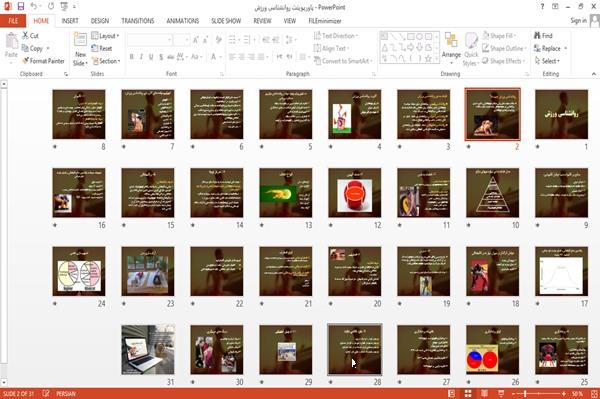This screenshot has height=399, width=600.
Task: Click Find in Editing group
Action: click(543, 36)
